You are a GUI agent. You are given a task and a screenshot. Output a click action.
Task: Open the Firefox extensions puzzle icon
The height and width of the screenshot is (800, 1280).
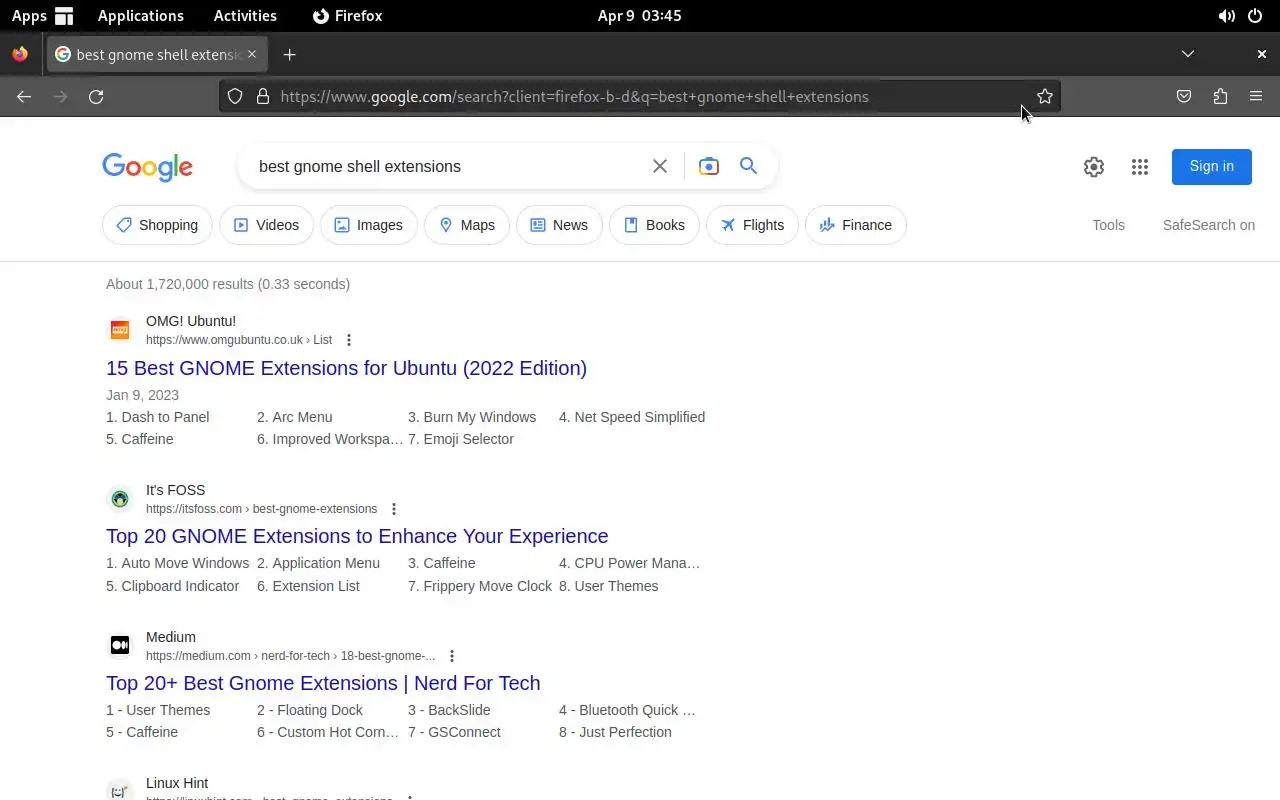pyautogui.click(x=1220, y=96)
